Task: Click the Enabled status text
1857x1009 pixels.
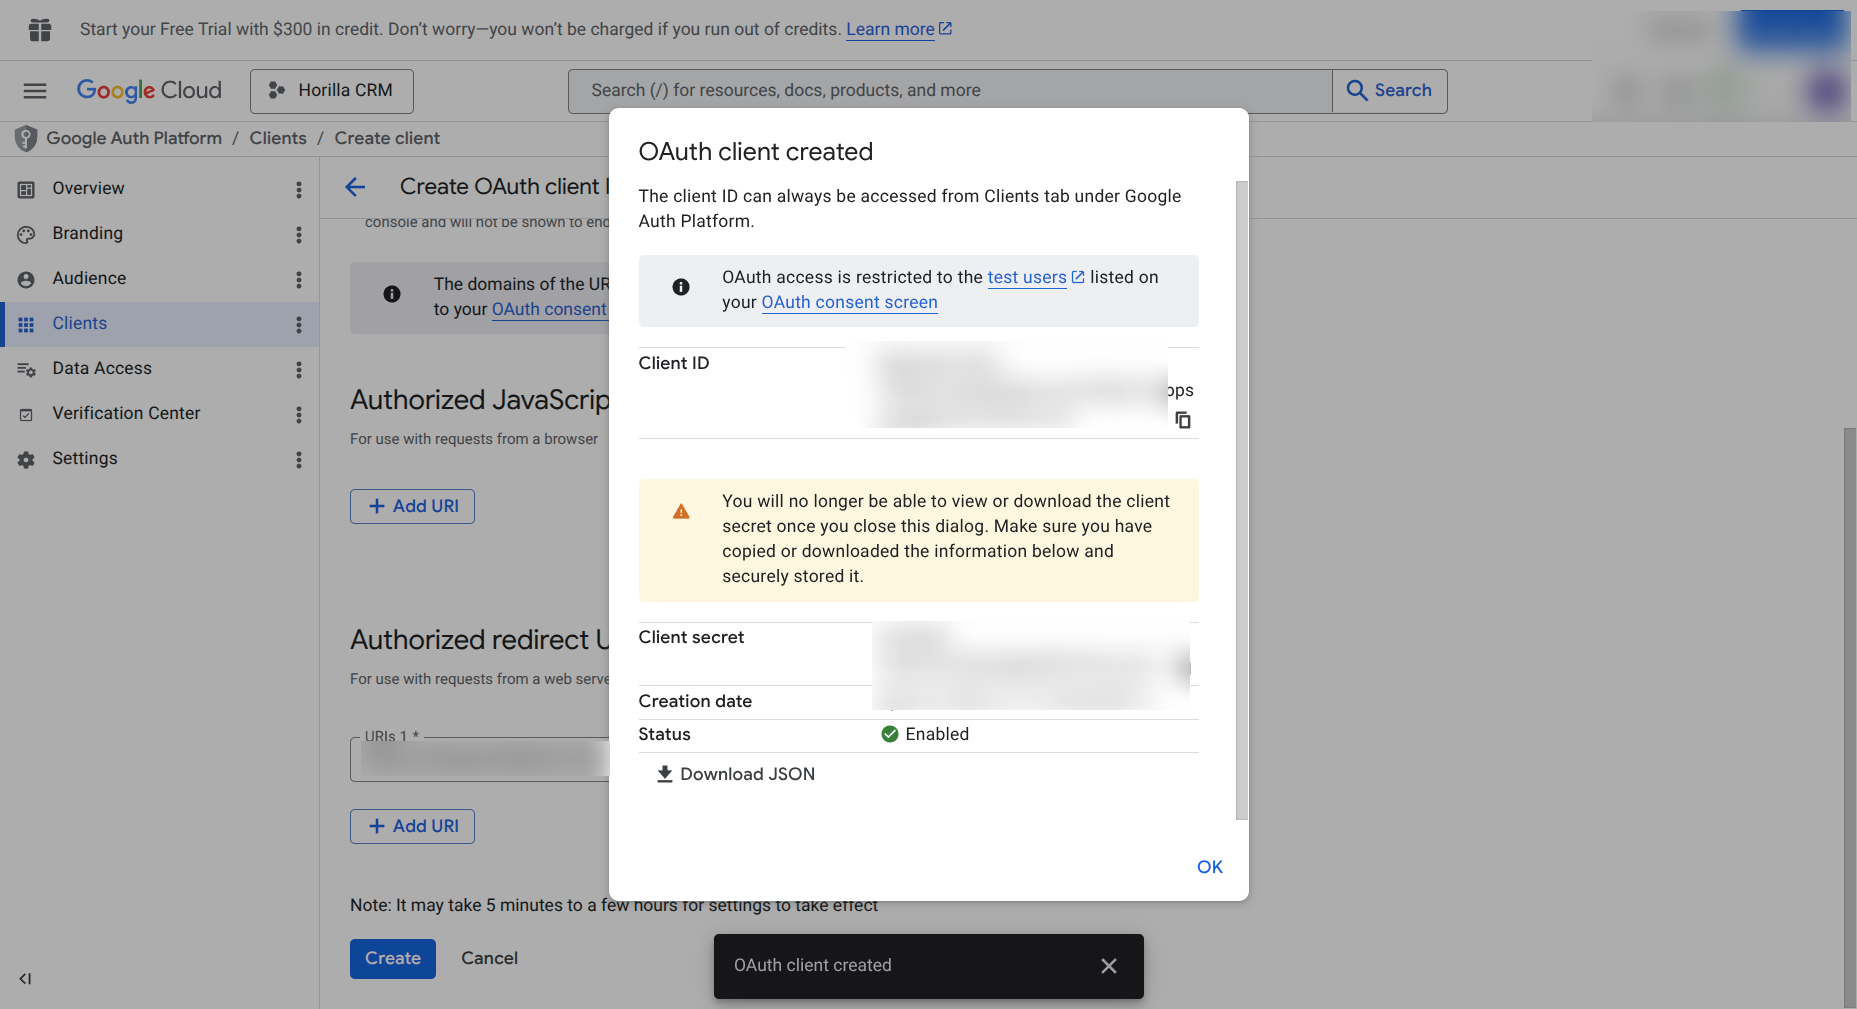Action: pyautogui.click(x=937, y=734)
